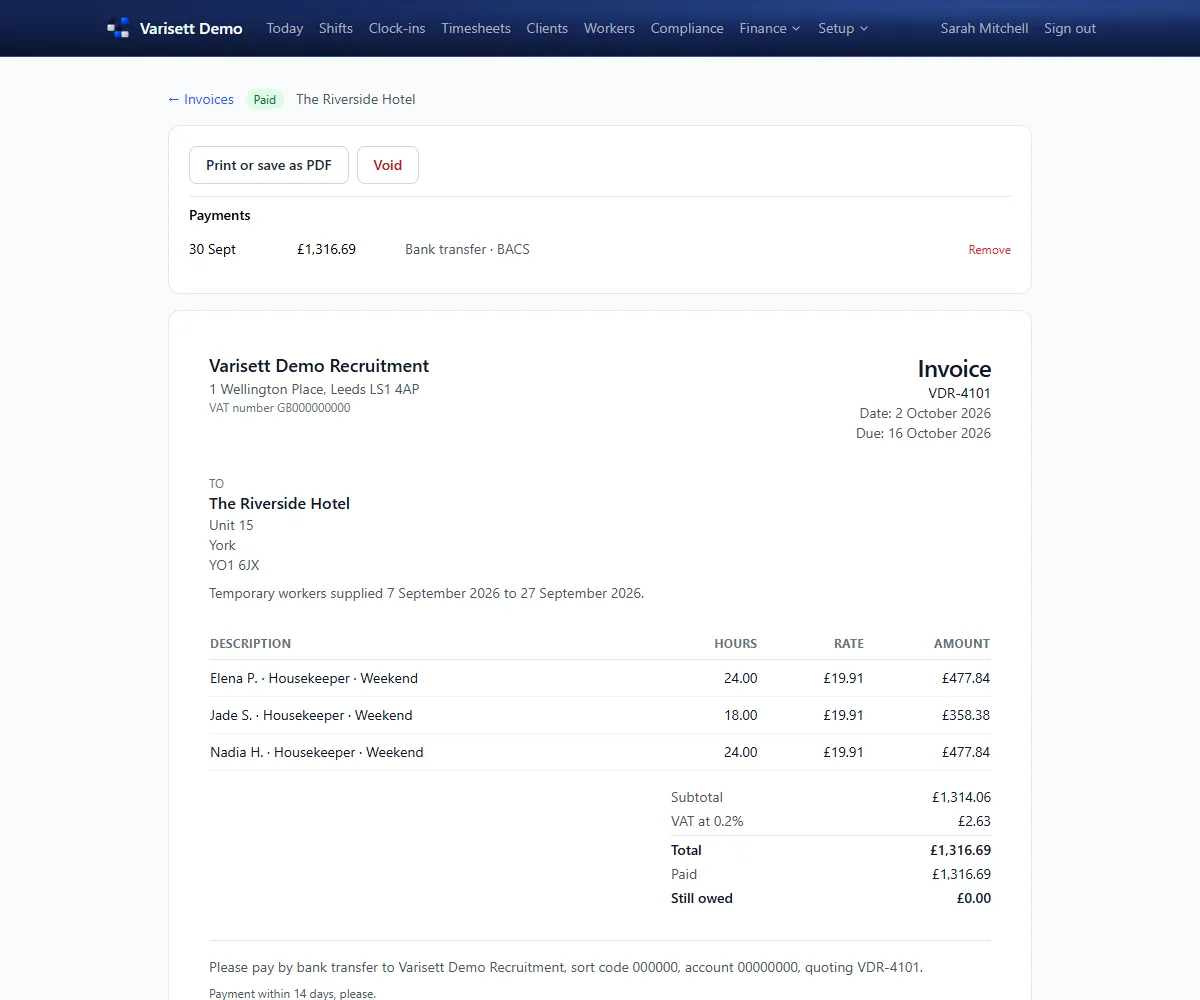Click the Elena P. Housekeeper Weekend row

(x=600, y=678)
